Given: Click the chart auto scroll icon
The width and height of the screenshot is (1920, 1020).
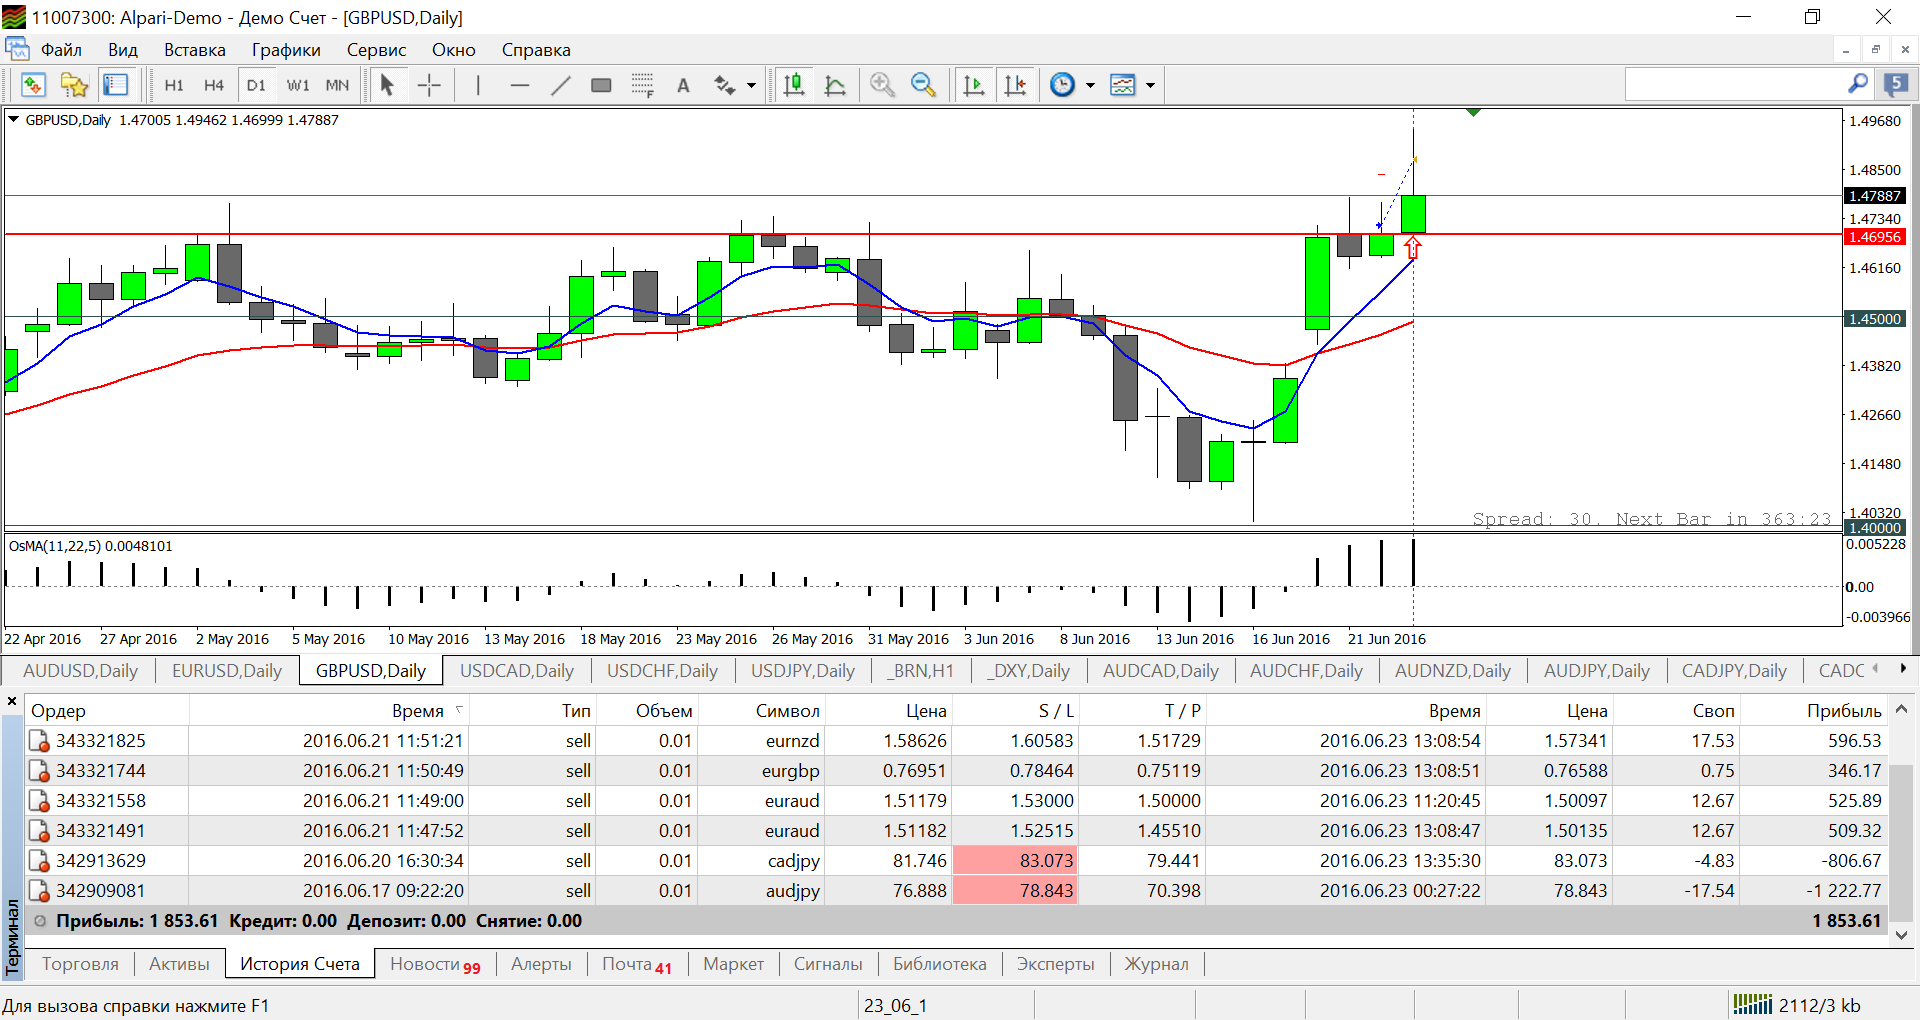Looking at the screenshot, I should pos(973,85).
